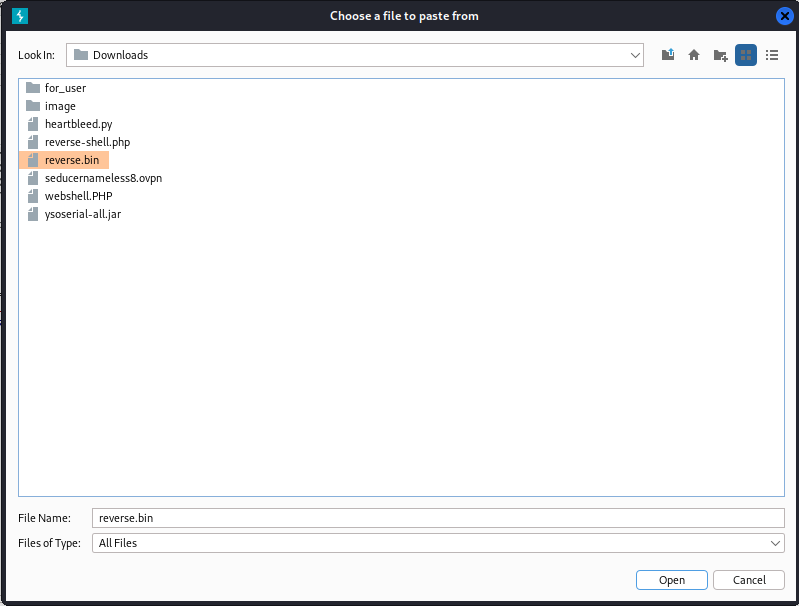The width and height of the screenshot is (799, 606).
Task: Expand the Files of Type dropdown
Action: (438, 543)
